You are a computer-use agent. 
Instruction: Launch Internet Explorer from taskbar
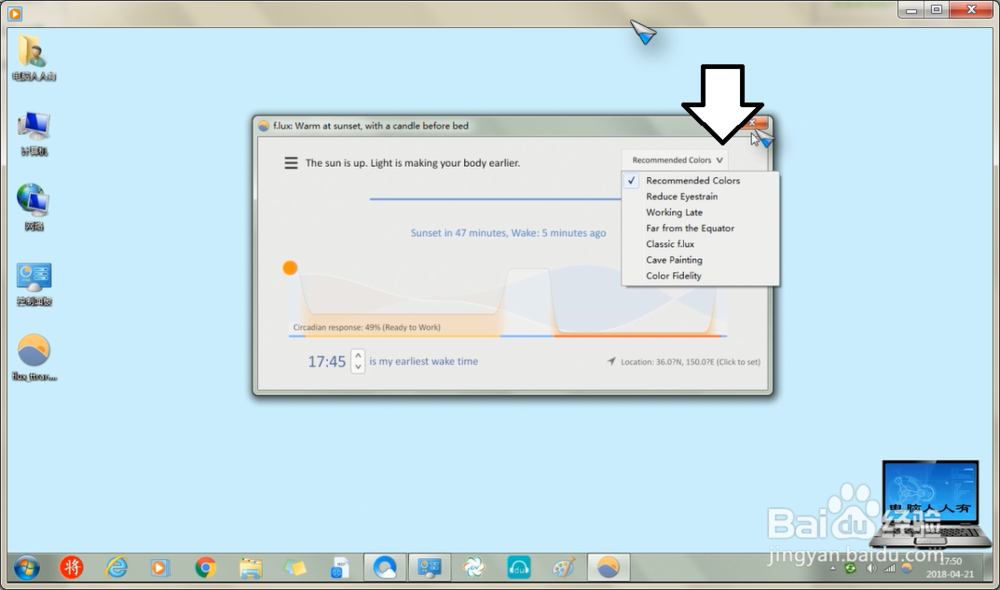(117, 567)
